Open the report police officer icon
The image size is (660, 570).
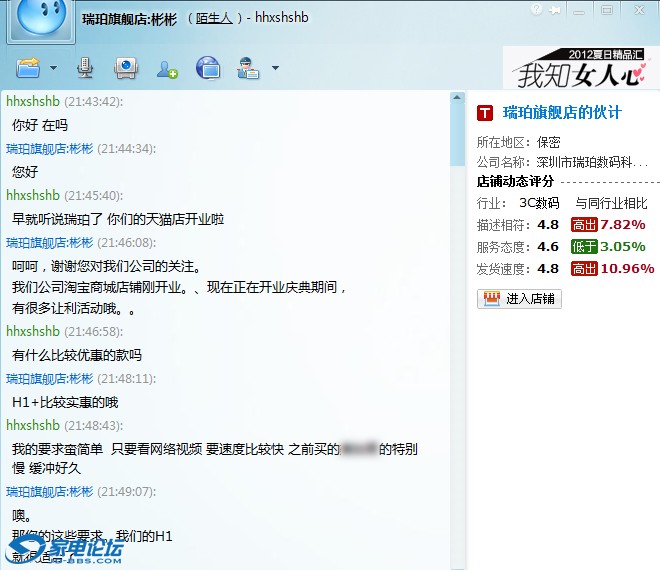coord(248,68)
